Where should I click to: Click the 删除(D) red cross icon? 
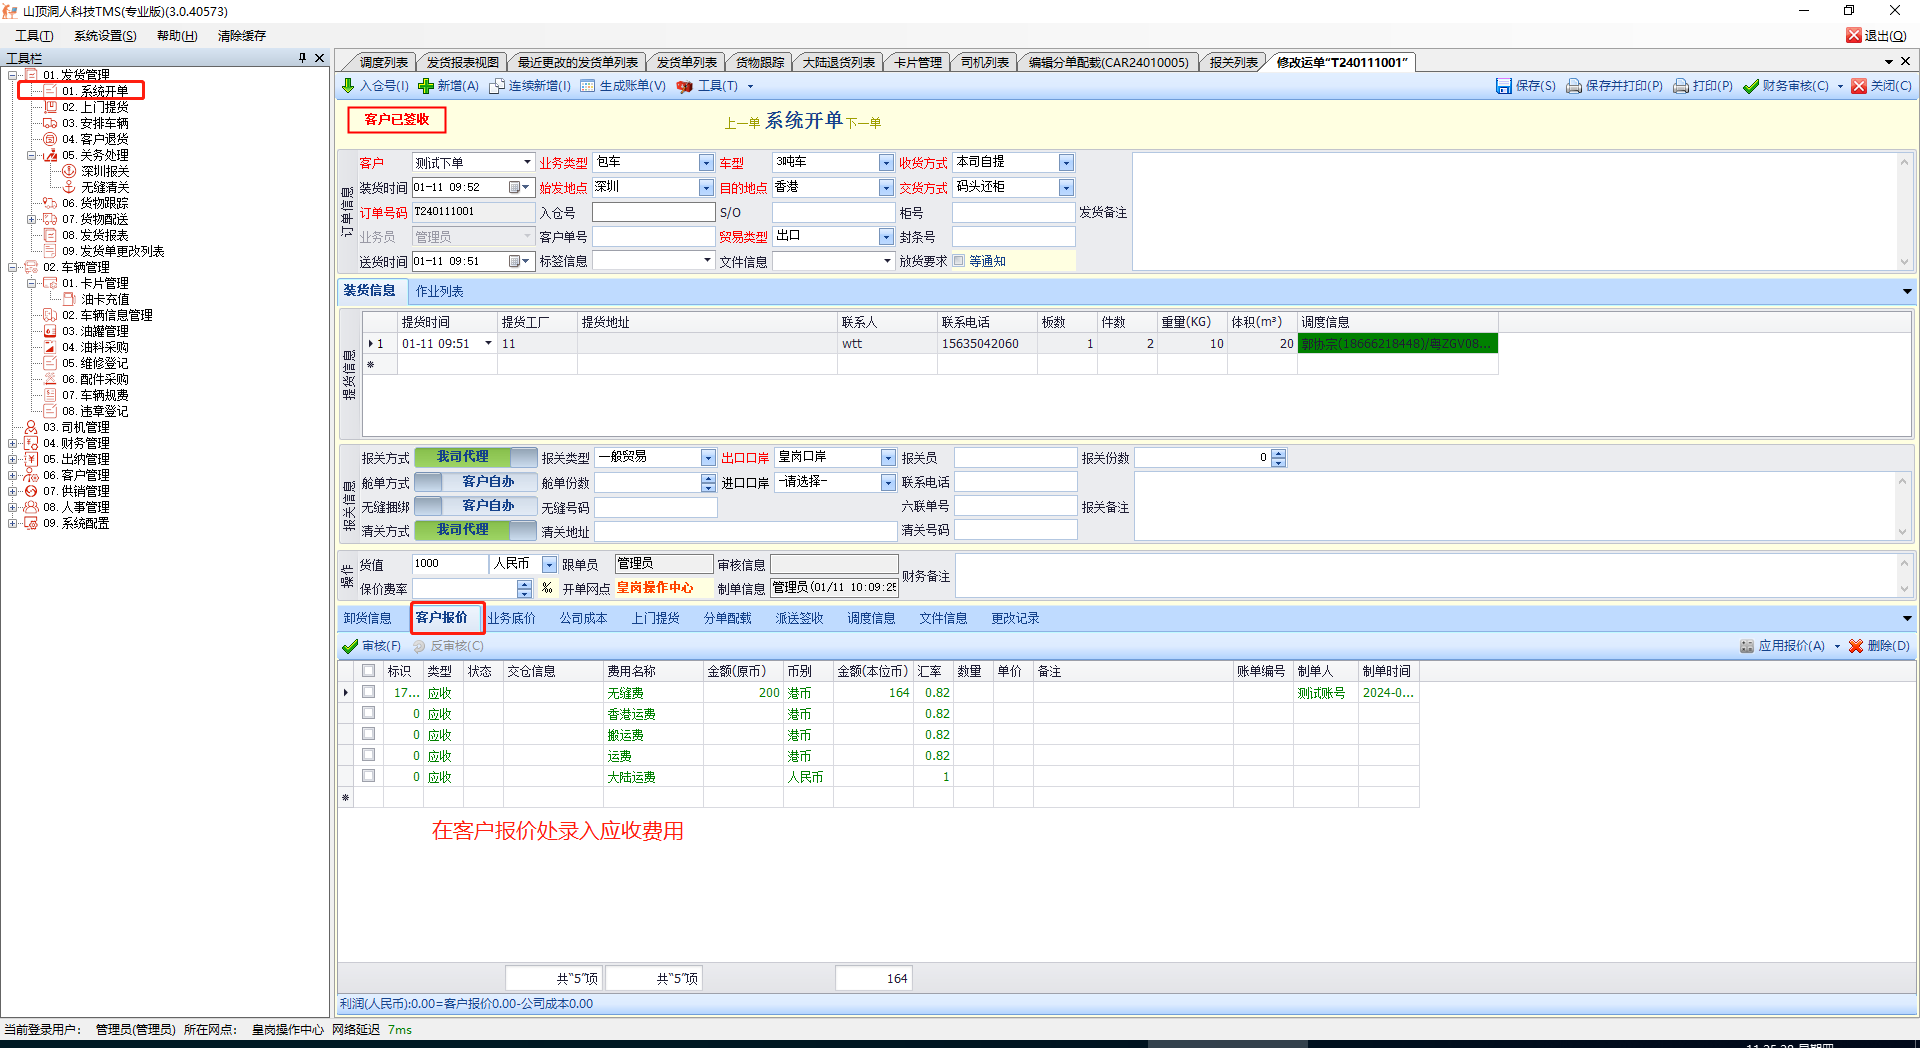click(x=1856, y=646)
